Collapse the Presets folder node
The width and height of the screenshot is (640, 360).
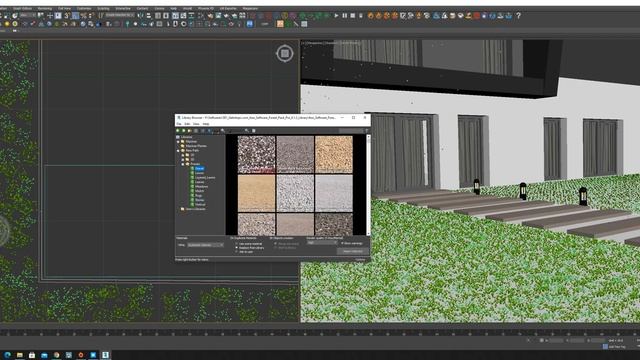coord(182,164)
